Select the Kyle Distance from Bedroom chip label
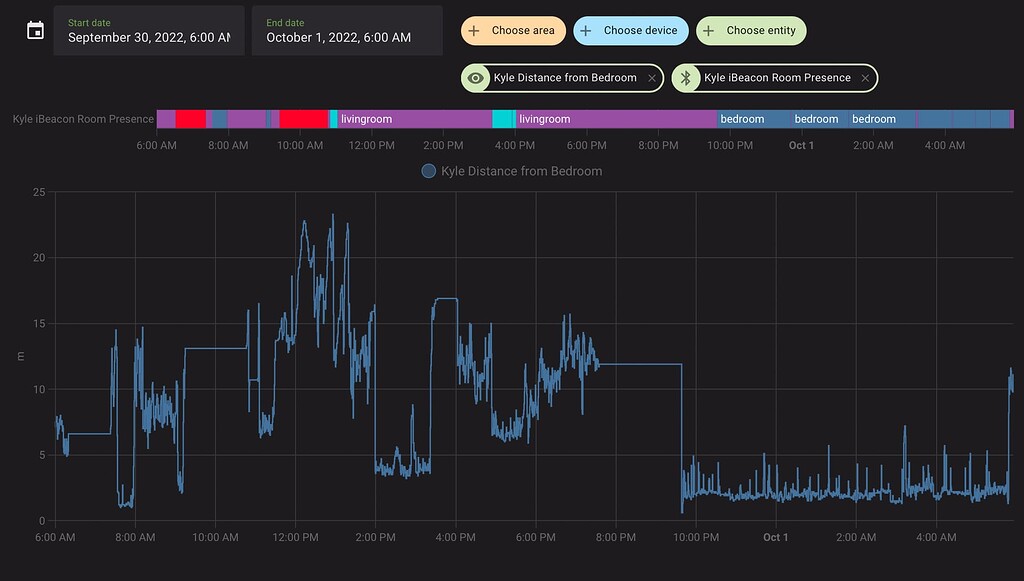This screenshot has height=581, width=1024. pos(565,78)
